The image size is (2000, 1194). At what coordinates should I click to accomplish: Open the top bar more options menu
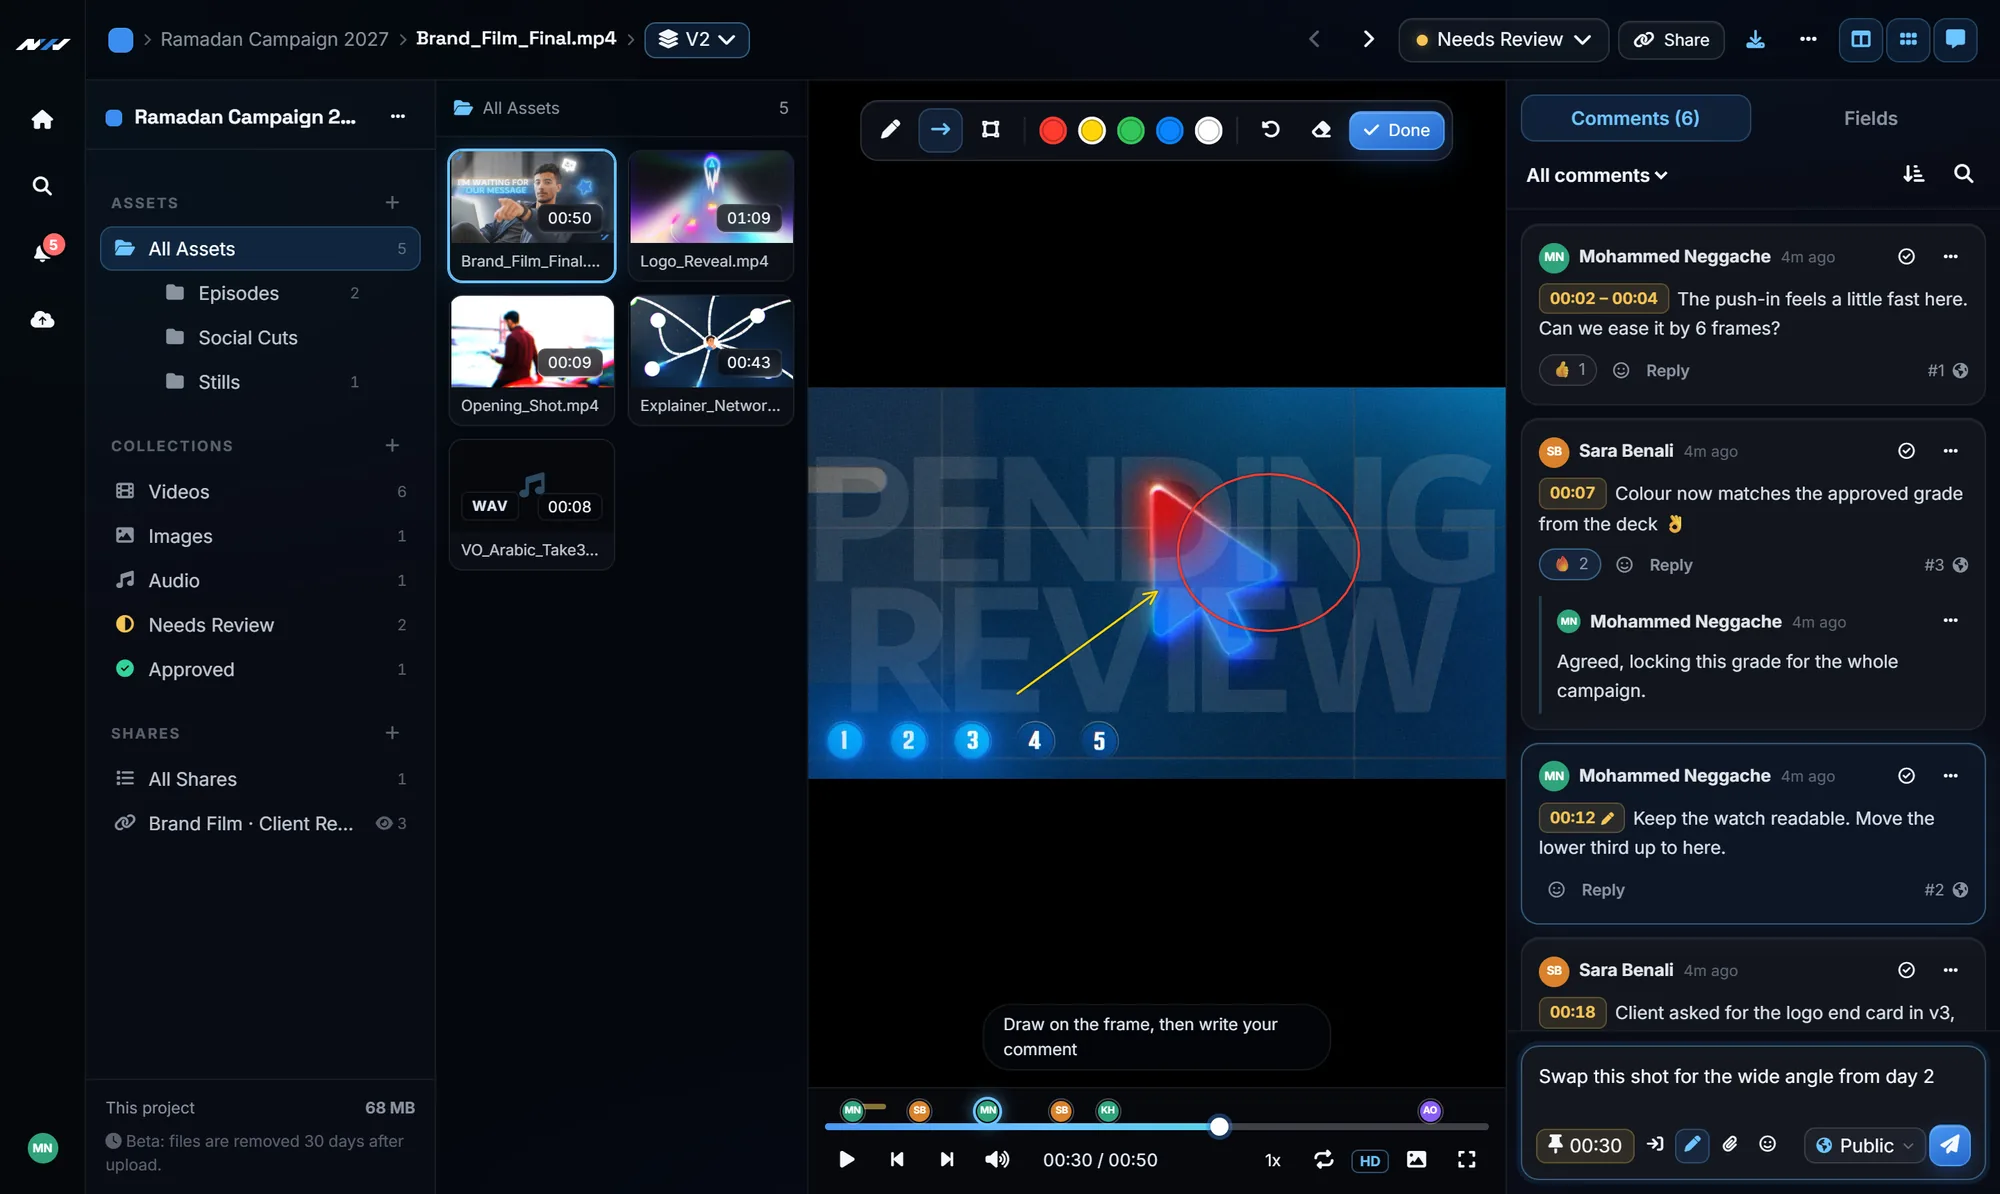point(1808,40)
